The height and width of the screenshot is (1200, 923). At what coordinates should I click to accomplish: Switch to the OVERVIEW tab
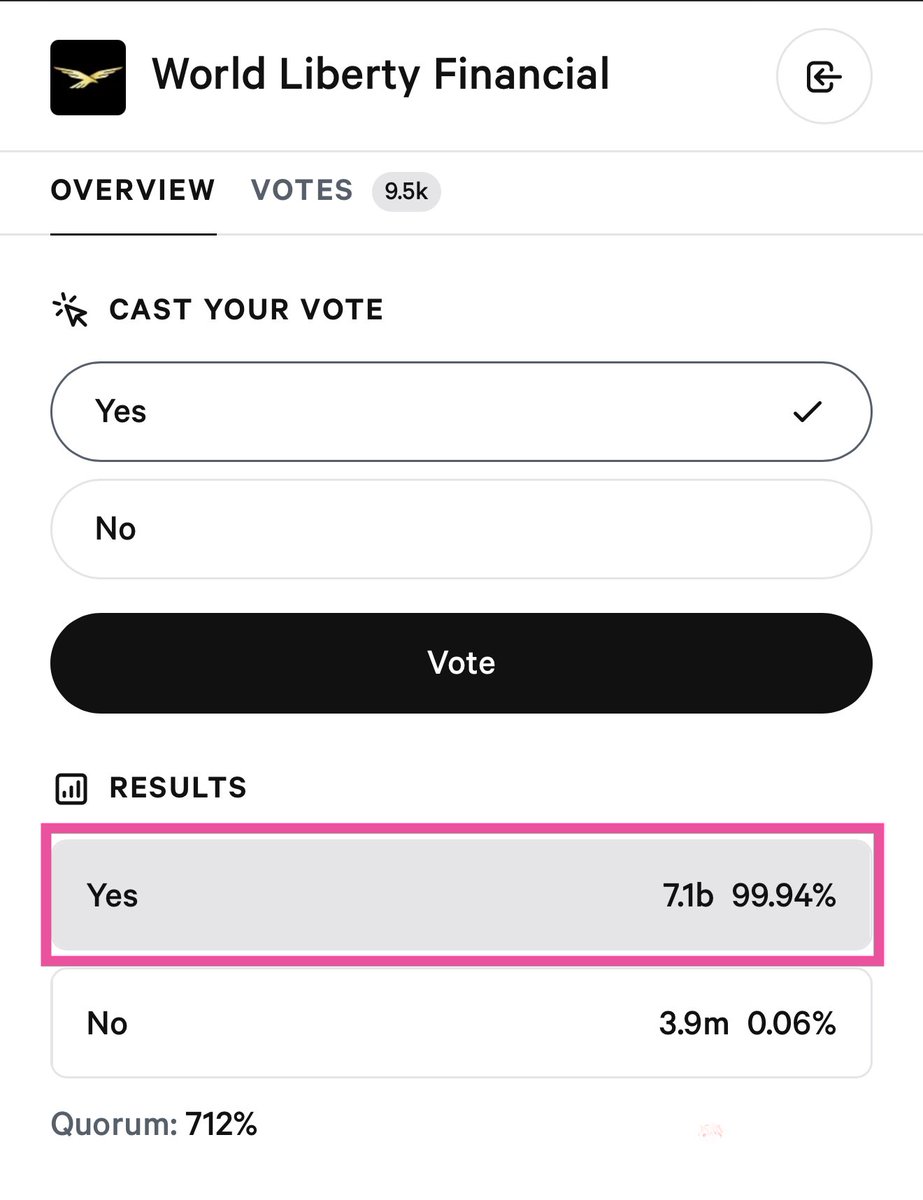133,190
